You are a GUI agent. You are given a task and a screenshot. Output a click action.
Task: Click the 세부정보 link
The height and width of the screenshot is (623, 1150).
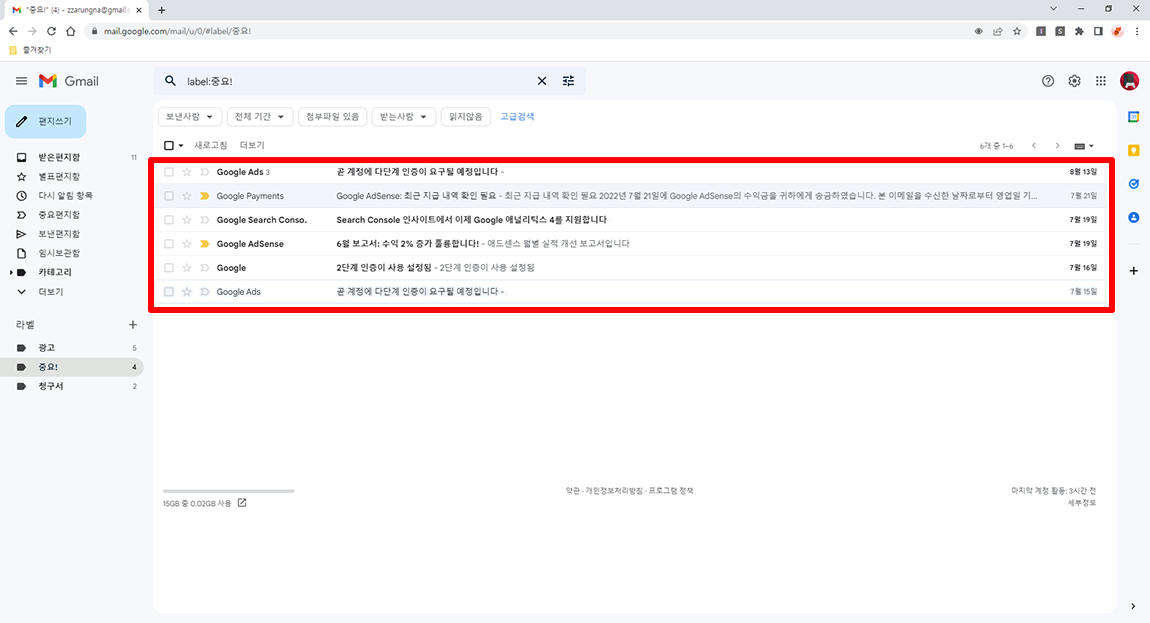[x=1082, y=503]
